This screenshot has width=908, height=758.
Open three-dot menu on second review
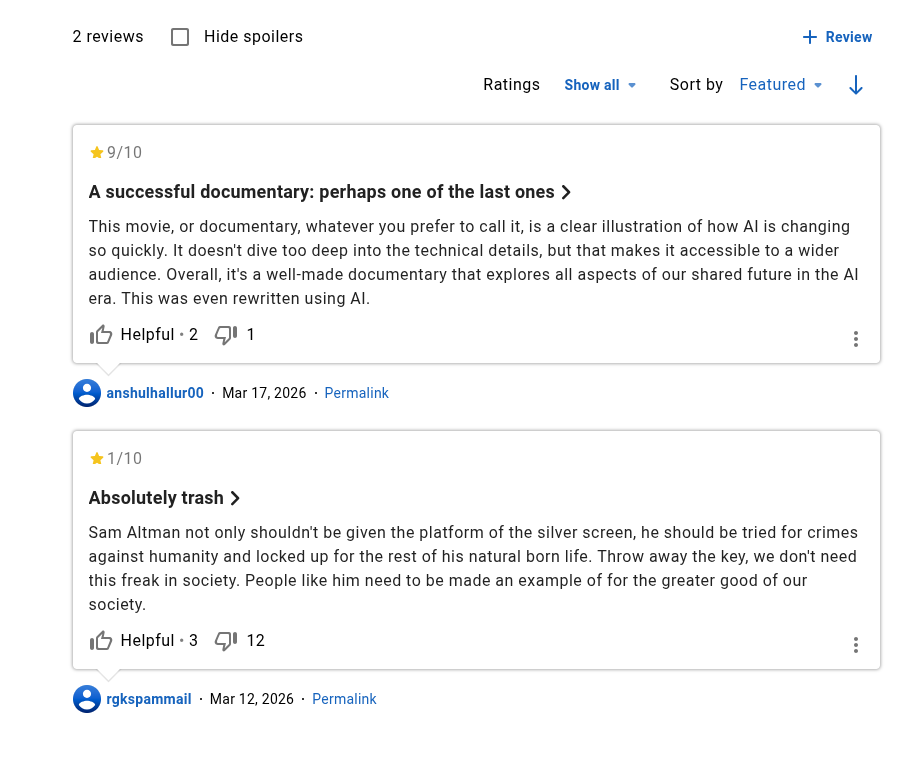tap(856, 645)
